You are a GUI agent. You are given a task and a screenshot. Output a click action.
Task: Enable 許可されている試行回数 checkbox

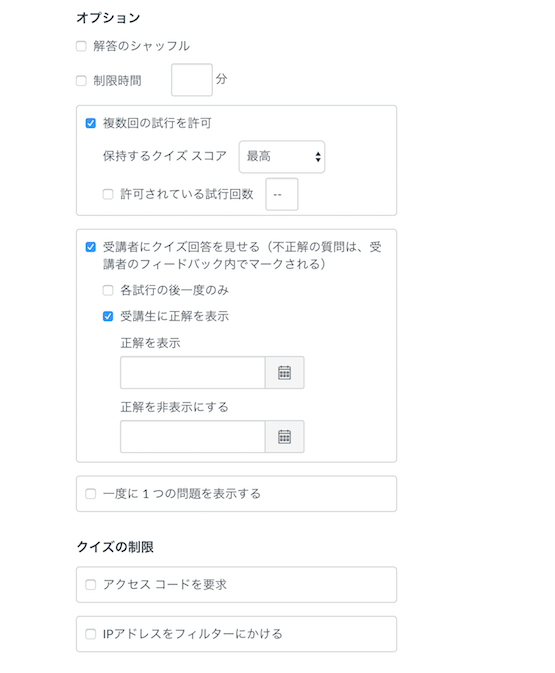(108, 194)
